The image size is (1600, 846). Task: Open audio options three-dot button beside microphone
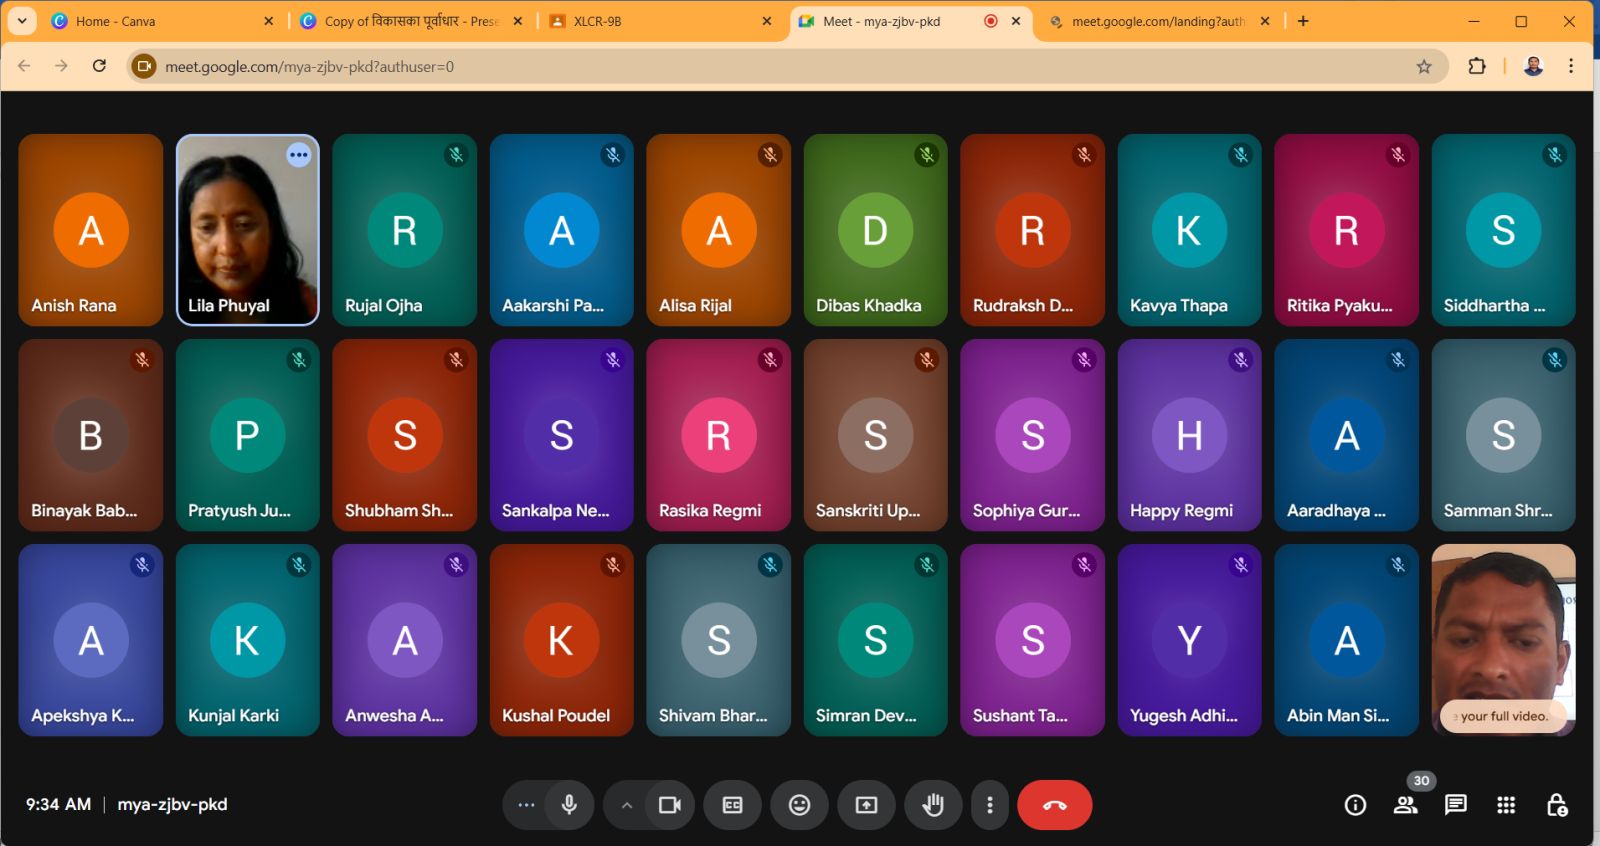(x=526, y=805)
